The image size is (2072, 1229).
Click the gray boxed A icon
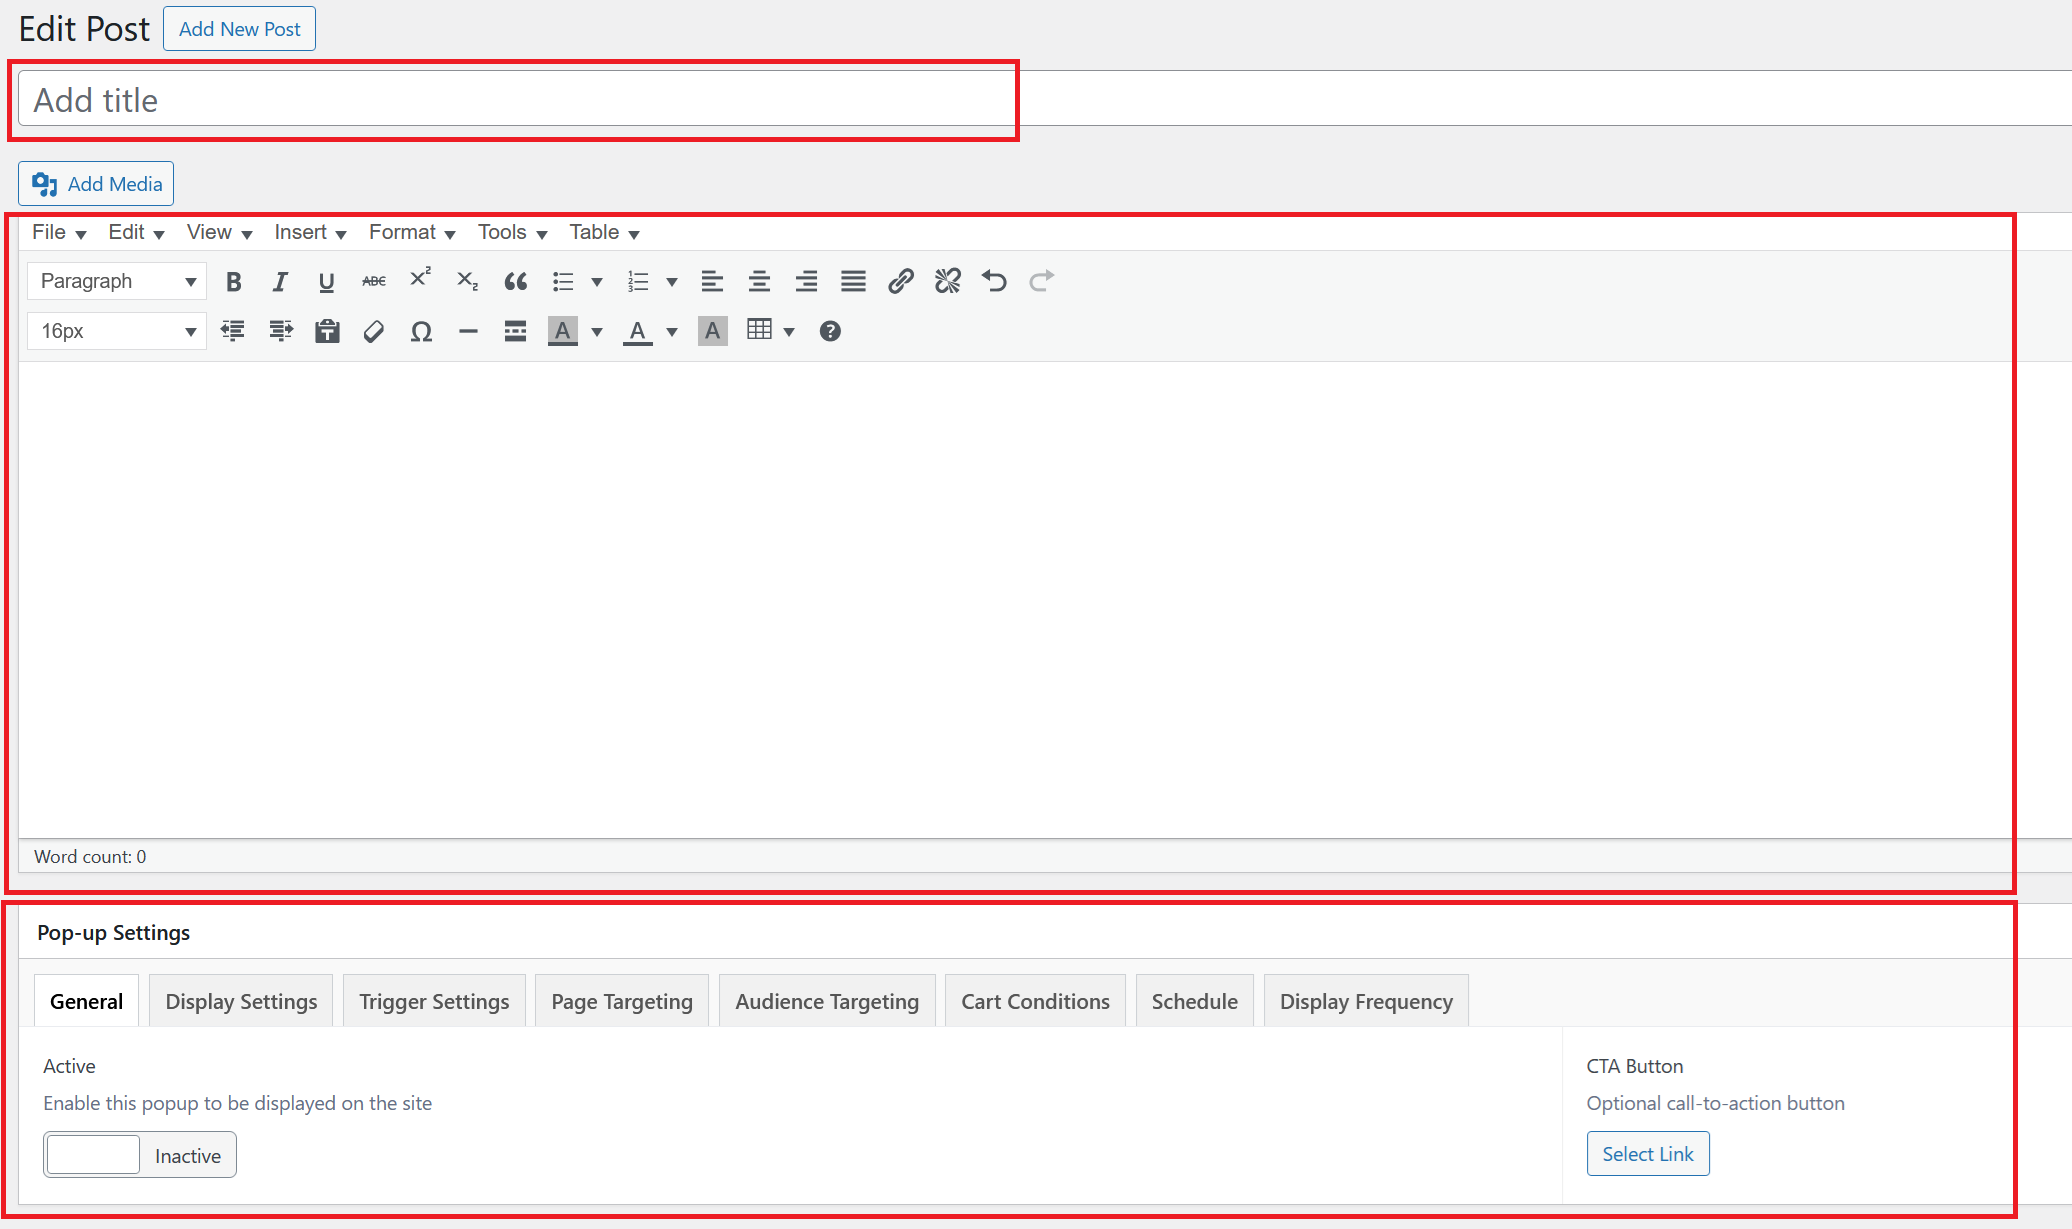coord(712,331)
